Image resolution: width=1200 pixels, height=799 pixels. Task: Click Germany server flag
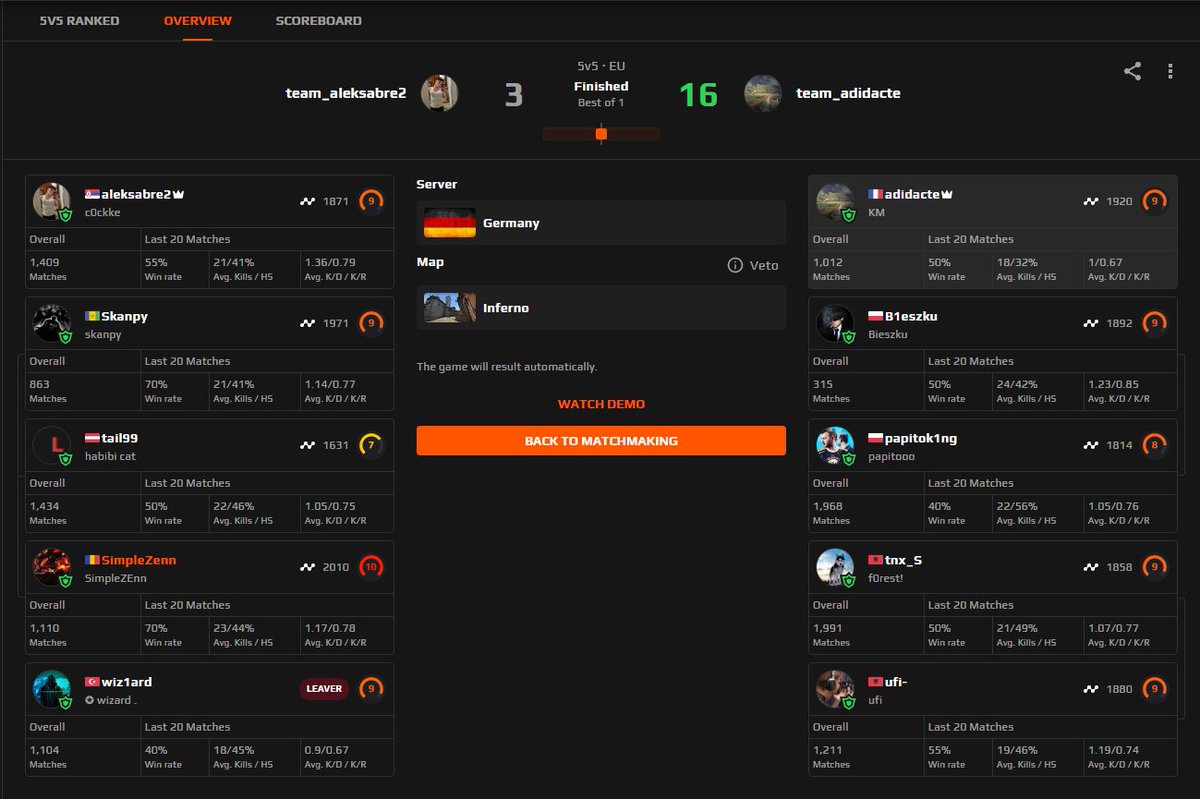pos(450,223)
